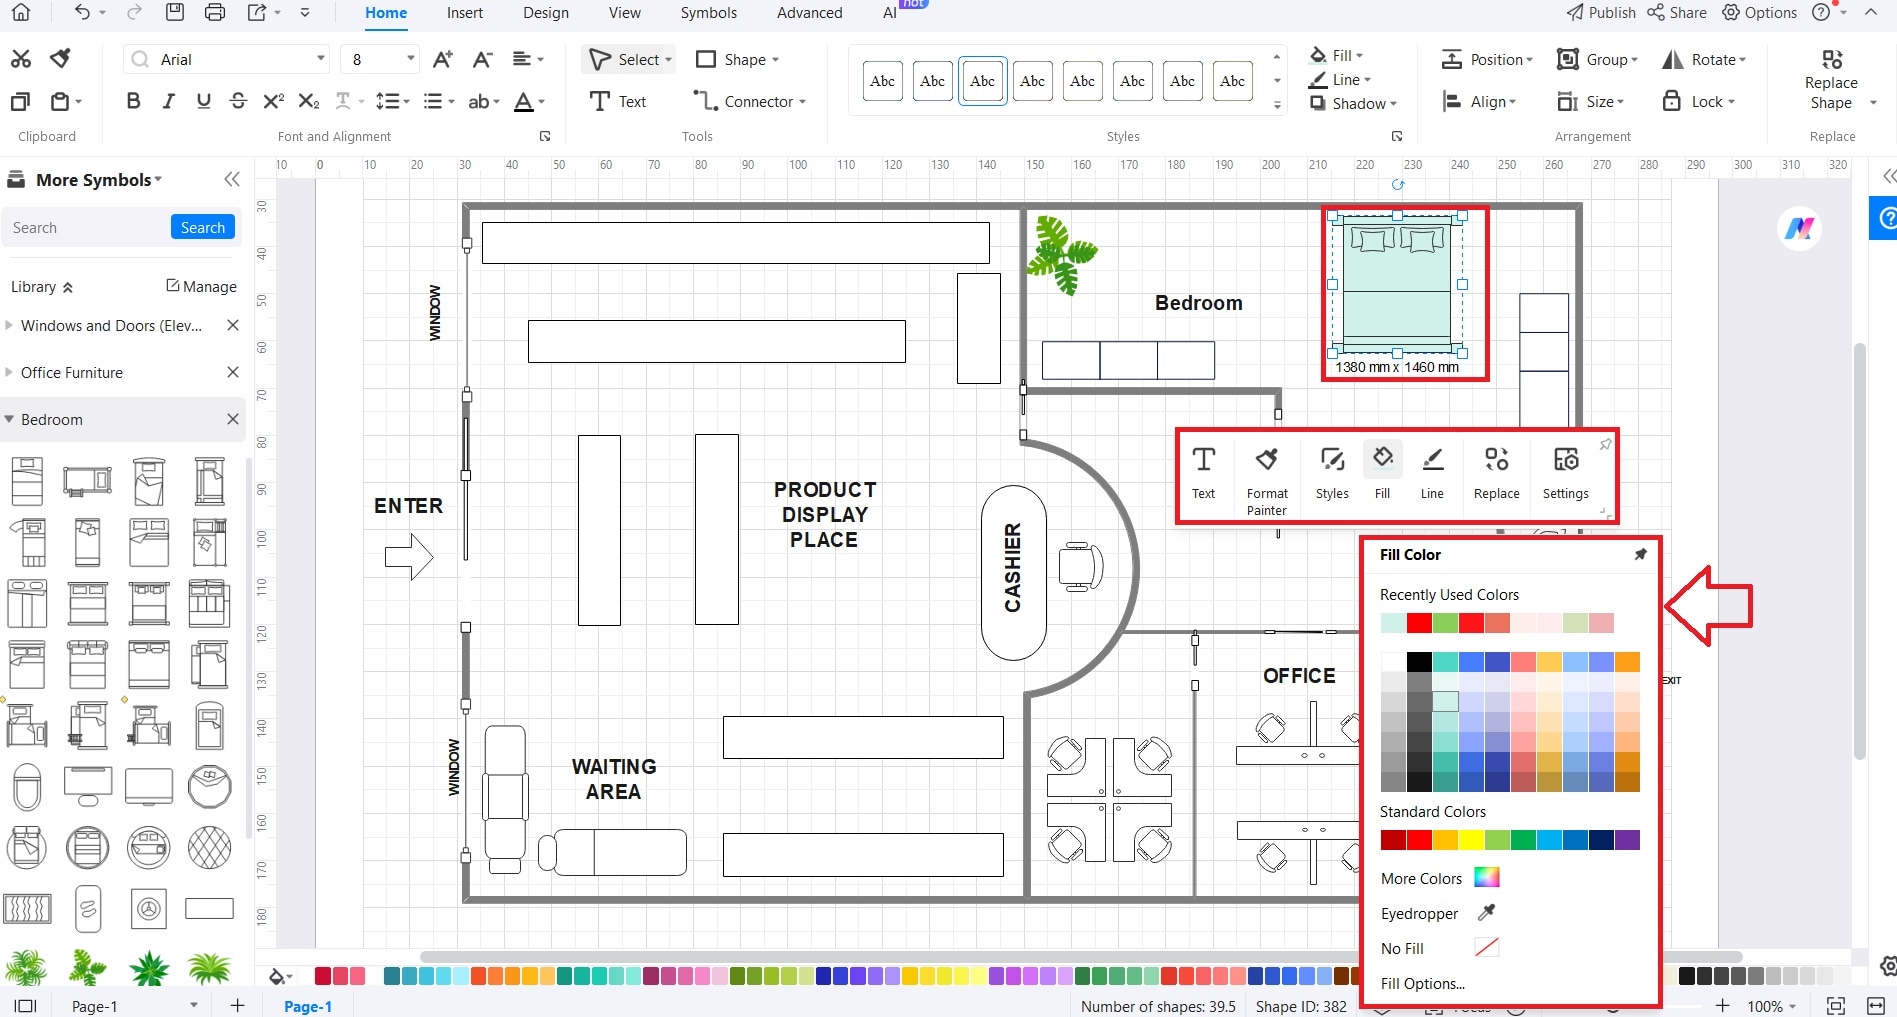Screen dimensions: 1897x1017
Task: Select the Text tool in Tools group
Action: (x=618, y=101)
